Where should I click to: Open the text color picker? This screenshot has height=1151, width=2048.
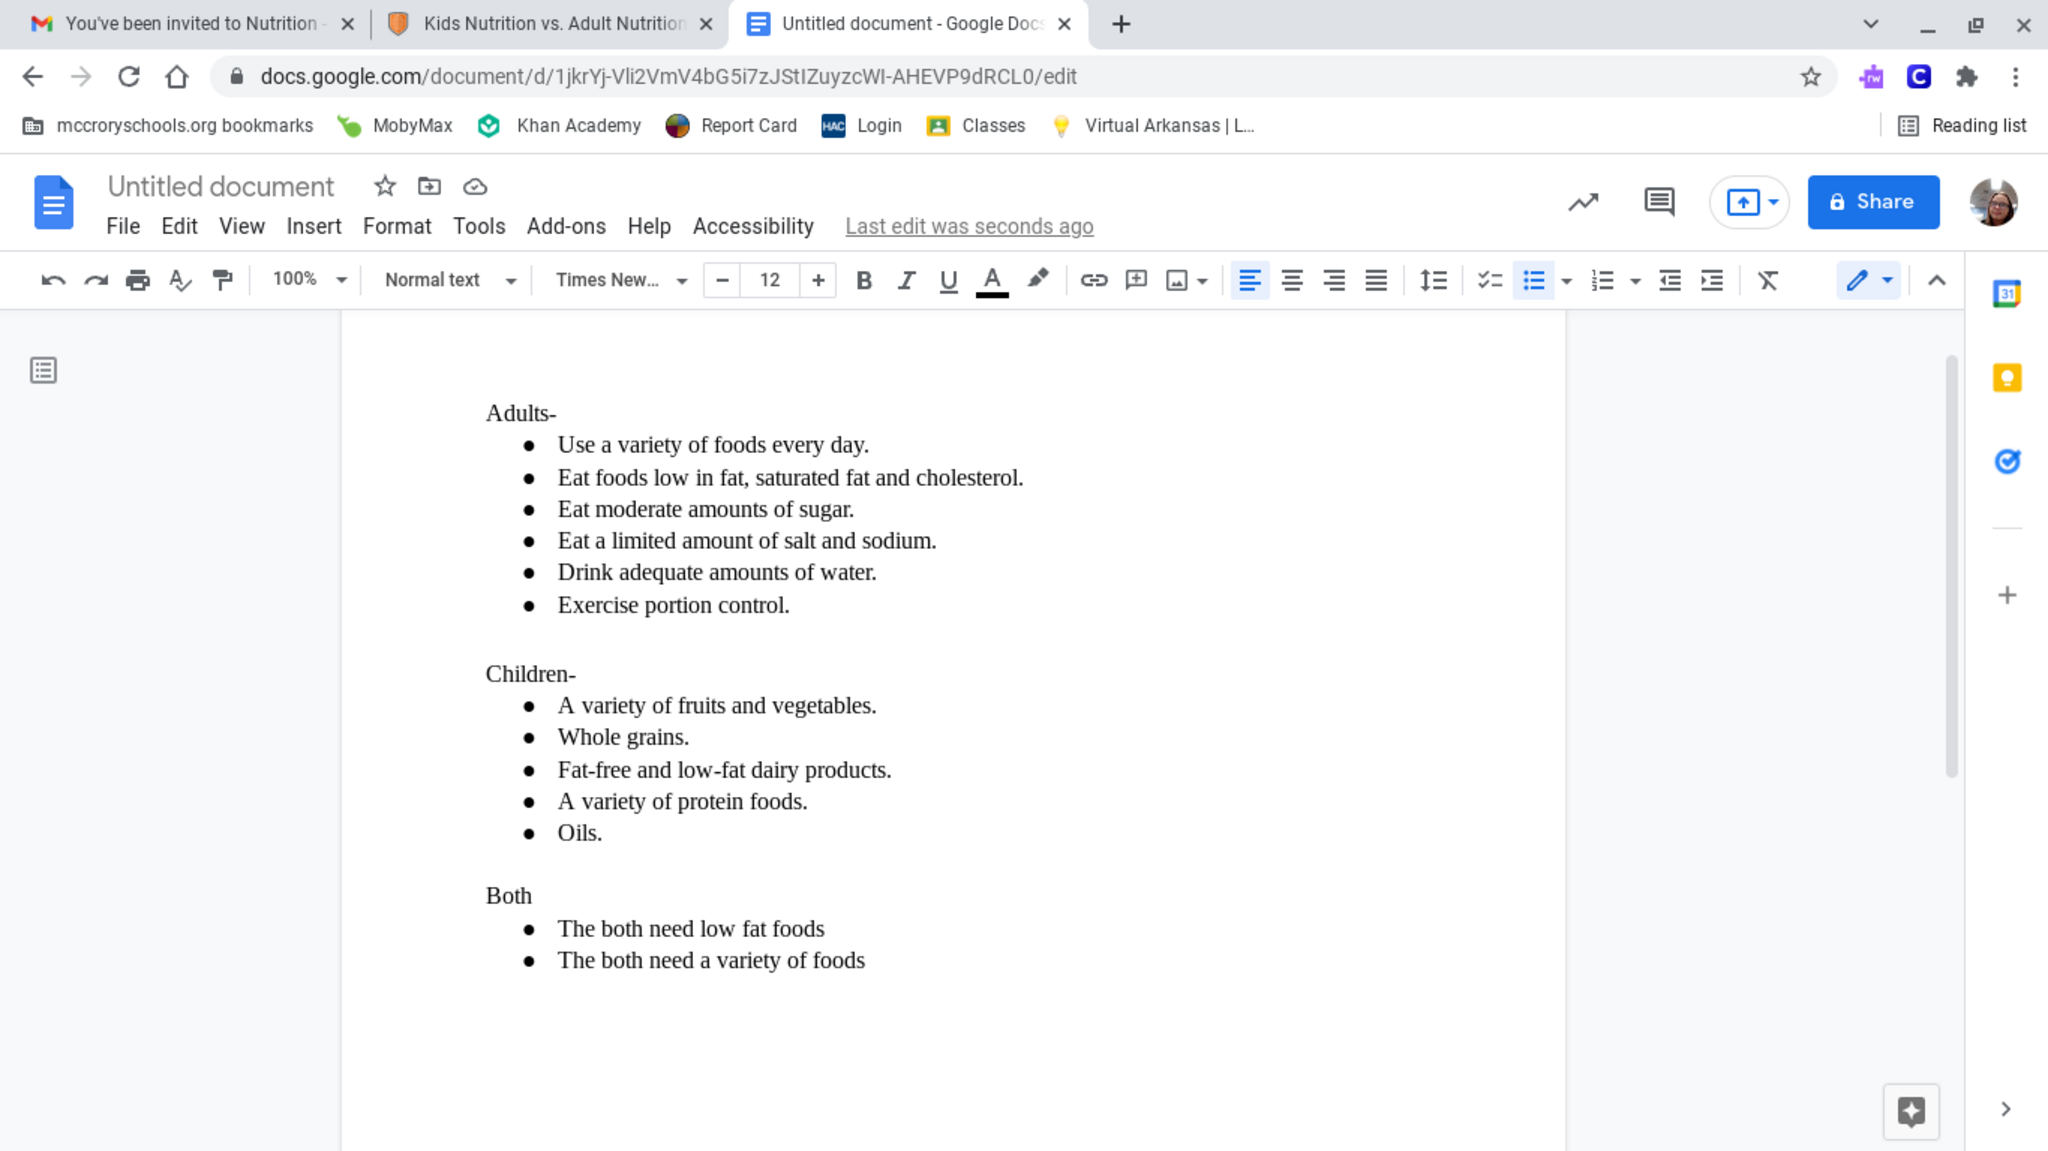[991, 280]
